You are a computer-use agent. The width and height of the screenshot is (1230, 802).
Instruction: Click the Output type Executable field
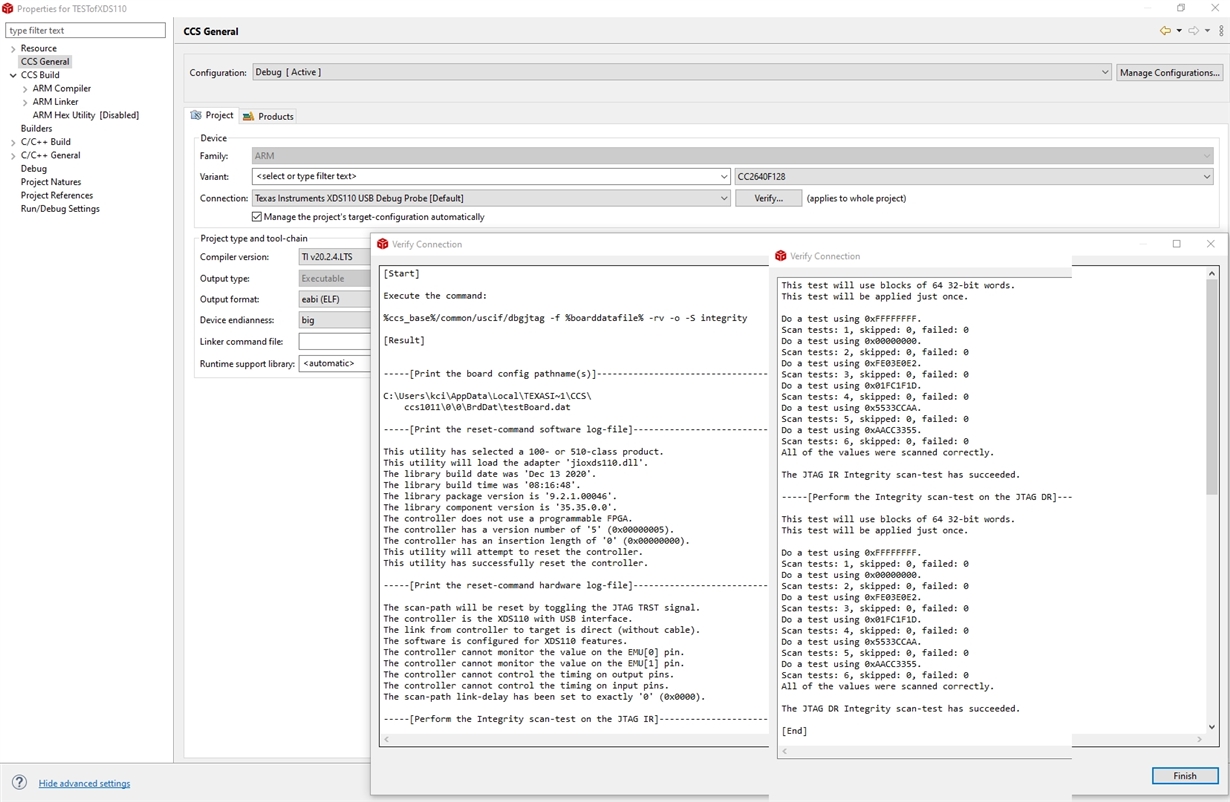335,278
